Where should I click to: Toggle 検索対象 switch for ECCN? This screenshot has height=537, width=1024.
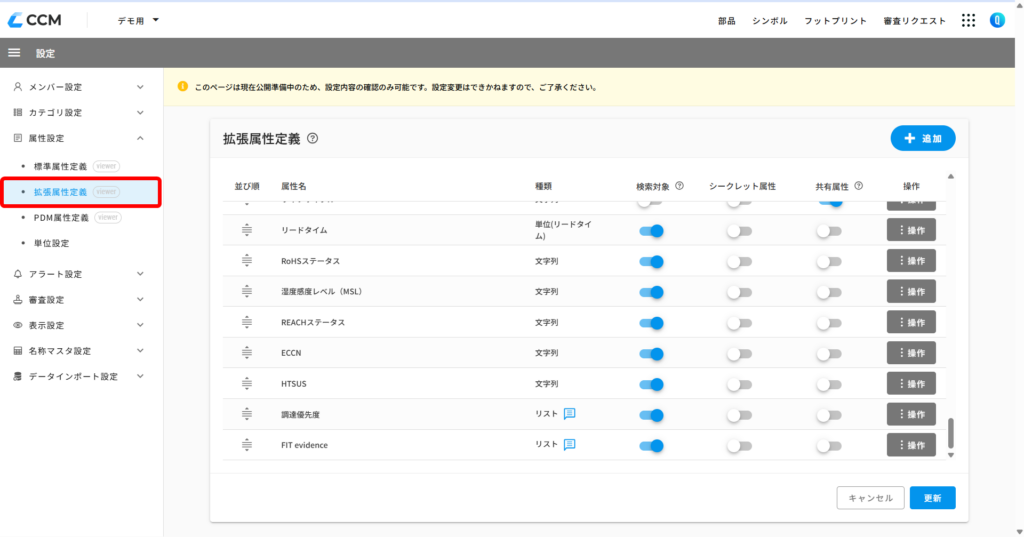pyautogui.click(x=651, y=353)
